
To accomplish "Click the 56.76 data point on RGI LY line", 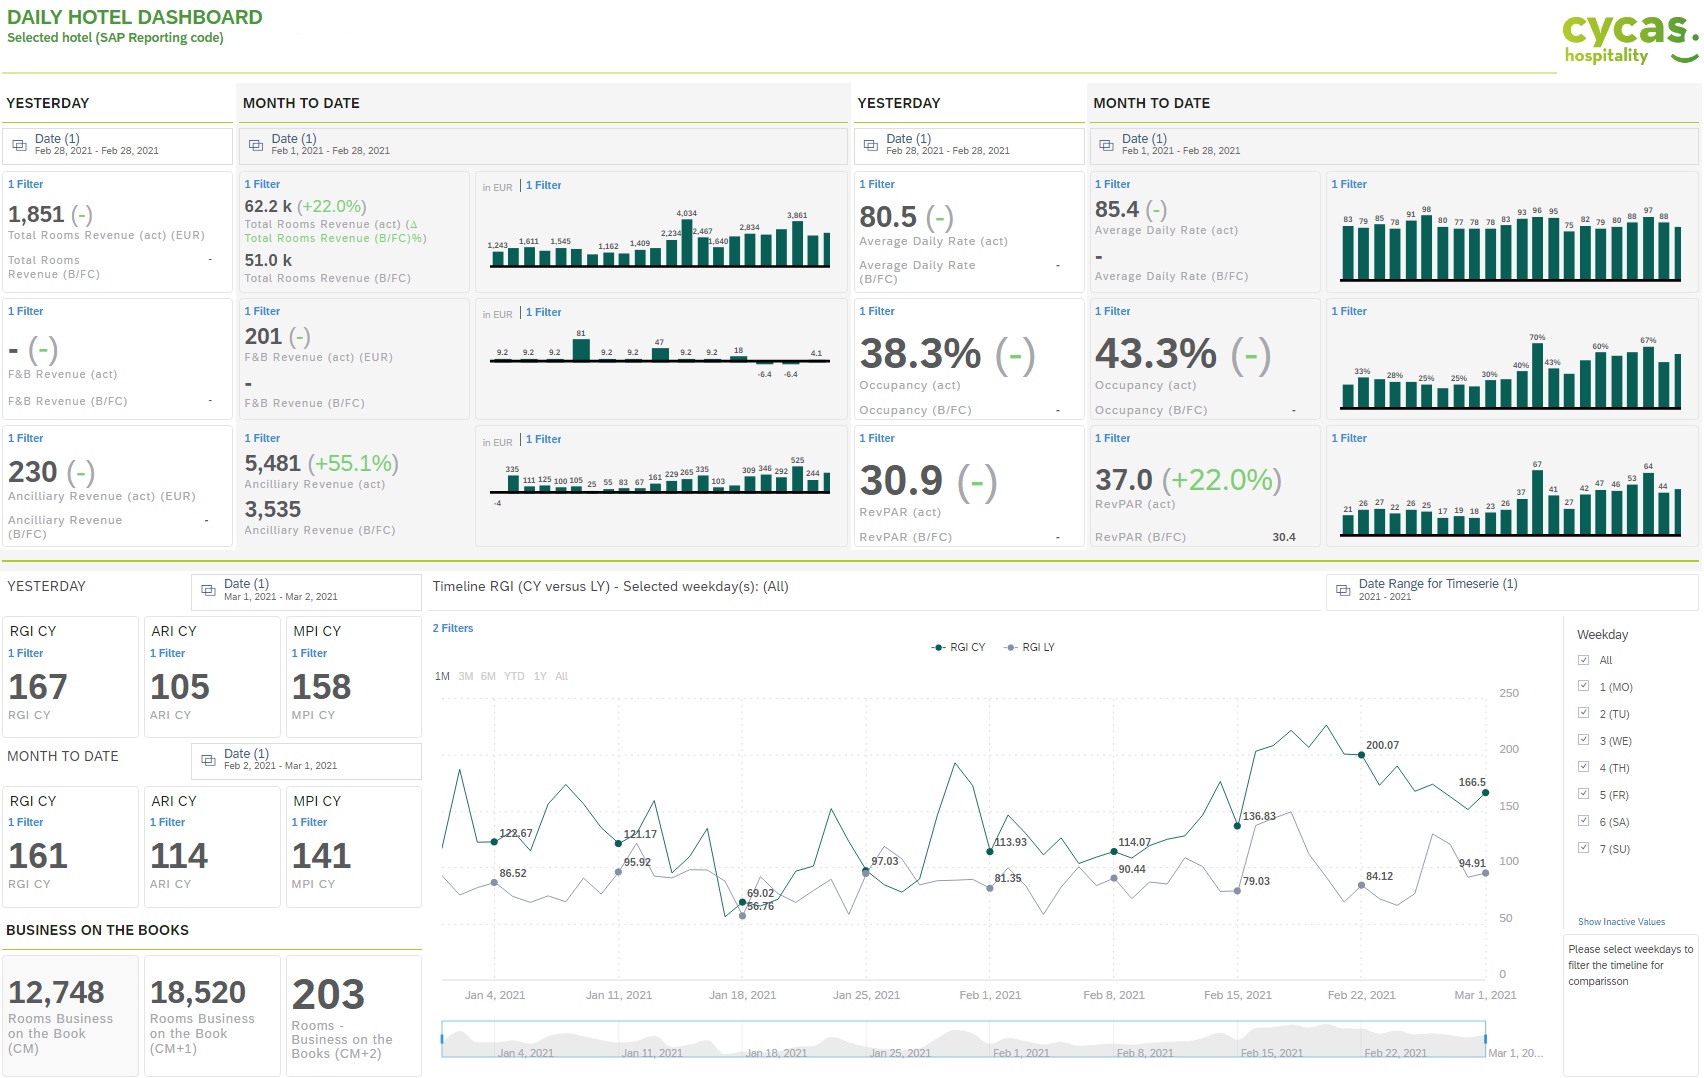I will 742,915.
